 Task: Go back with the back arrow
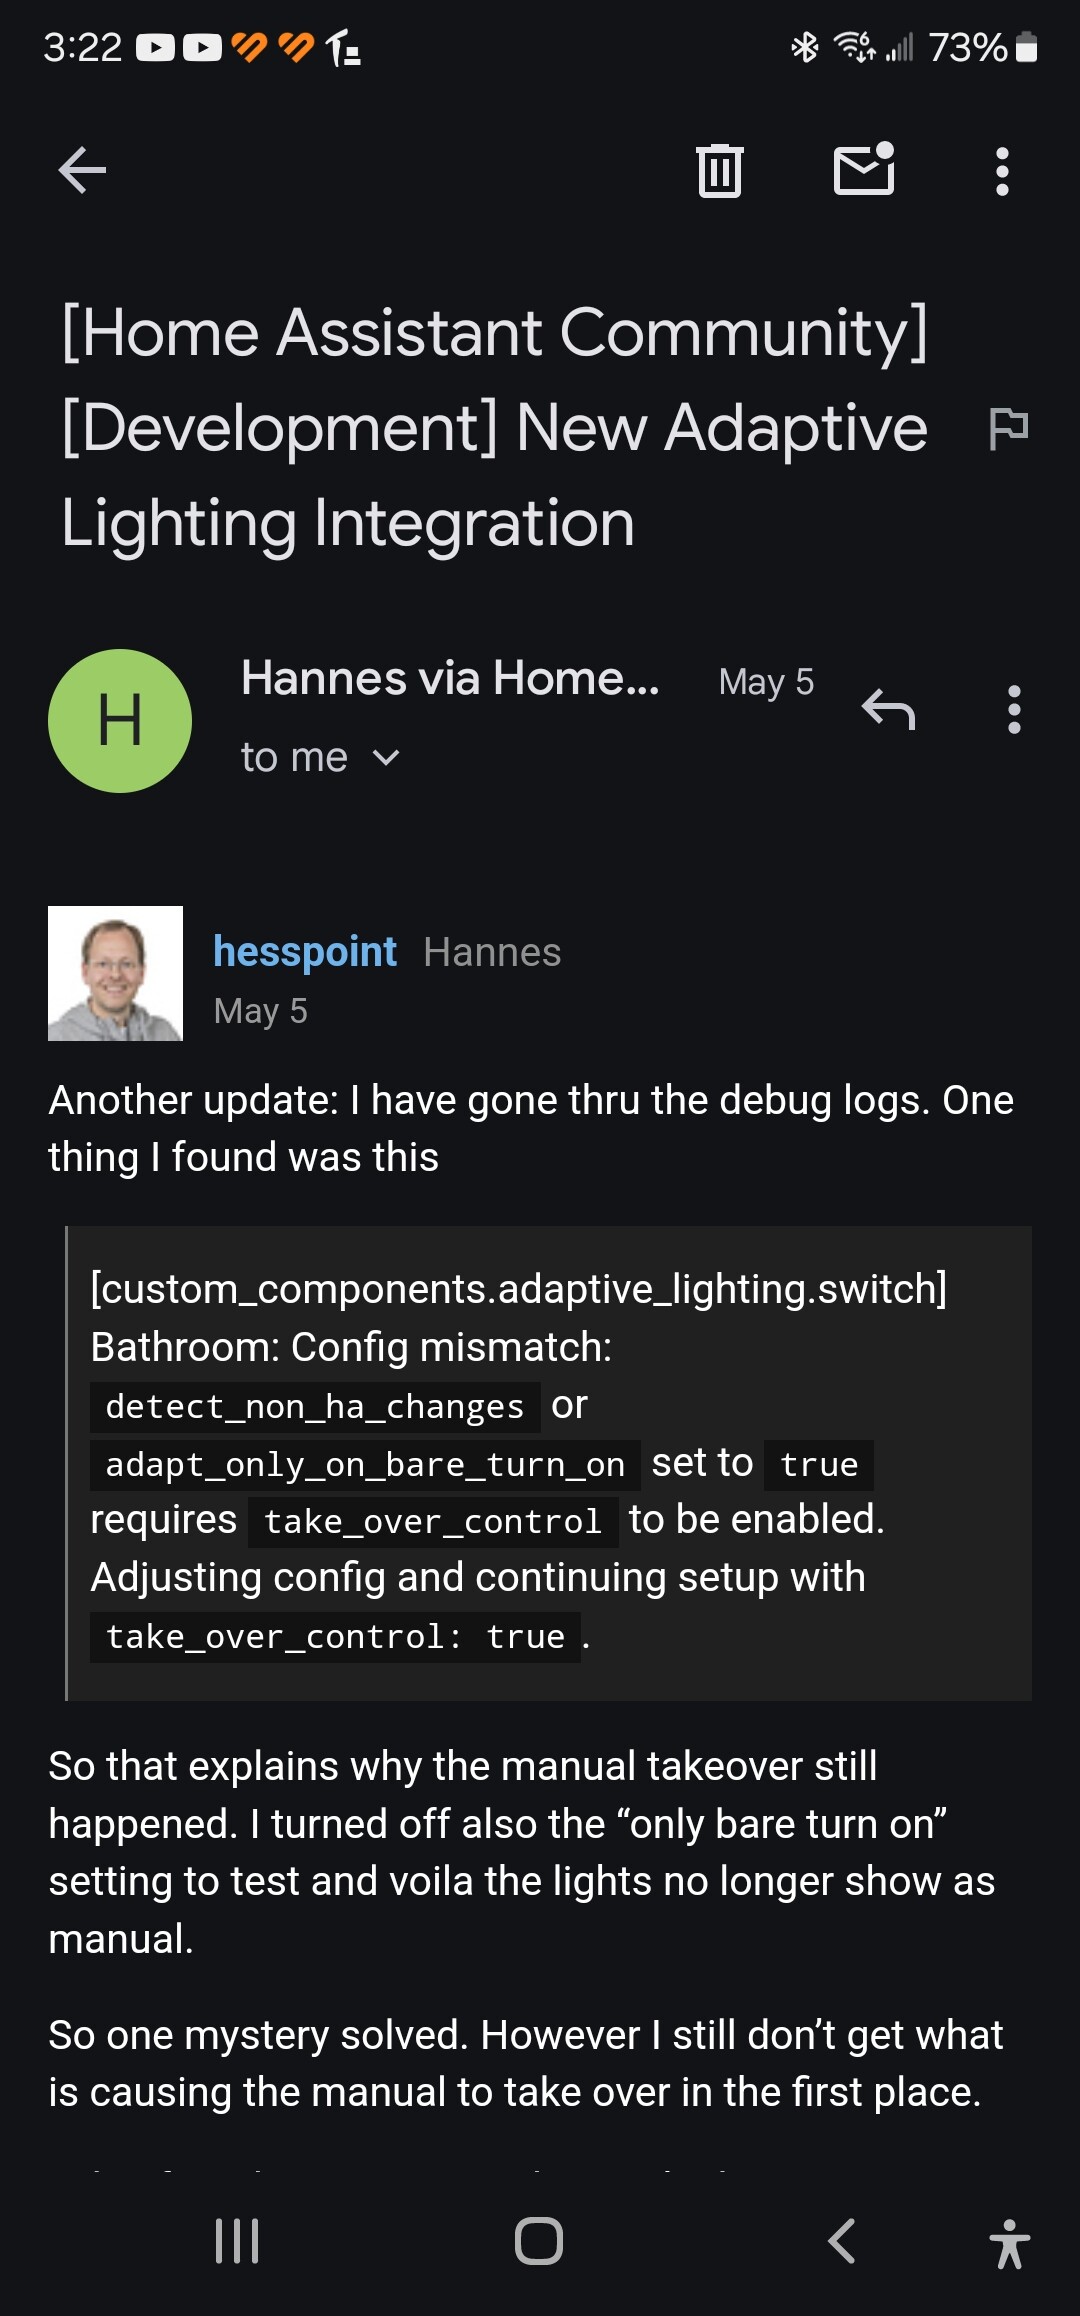[x=80, y=170]
